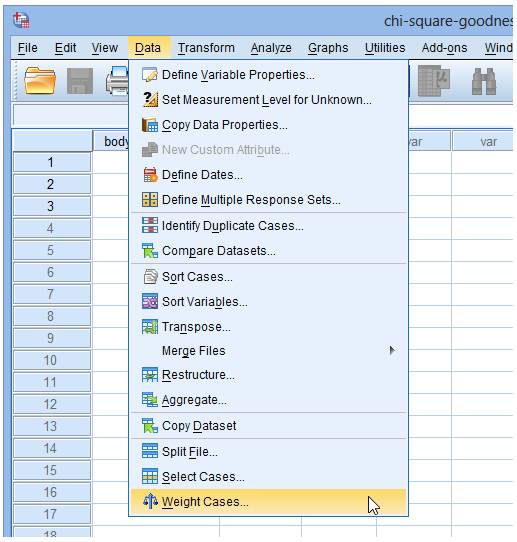Viewport: 517px width, 542px height.
Task: Open the Window menu
Action: pos(498,48)
